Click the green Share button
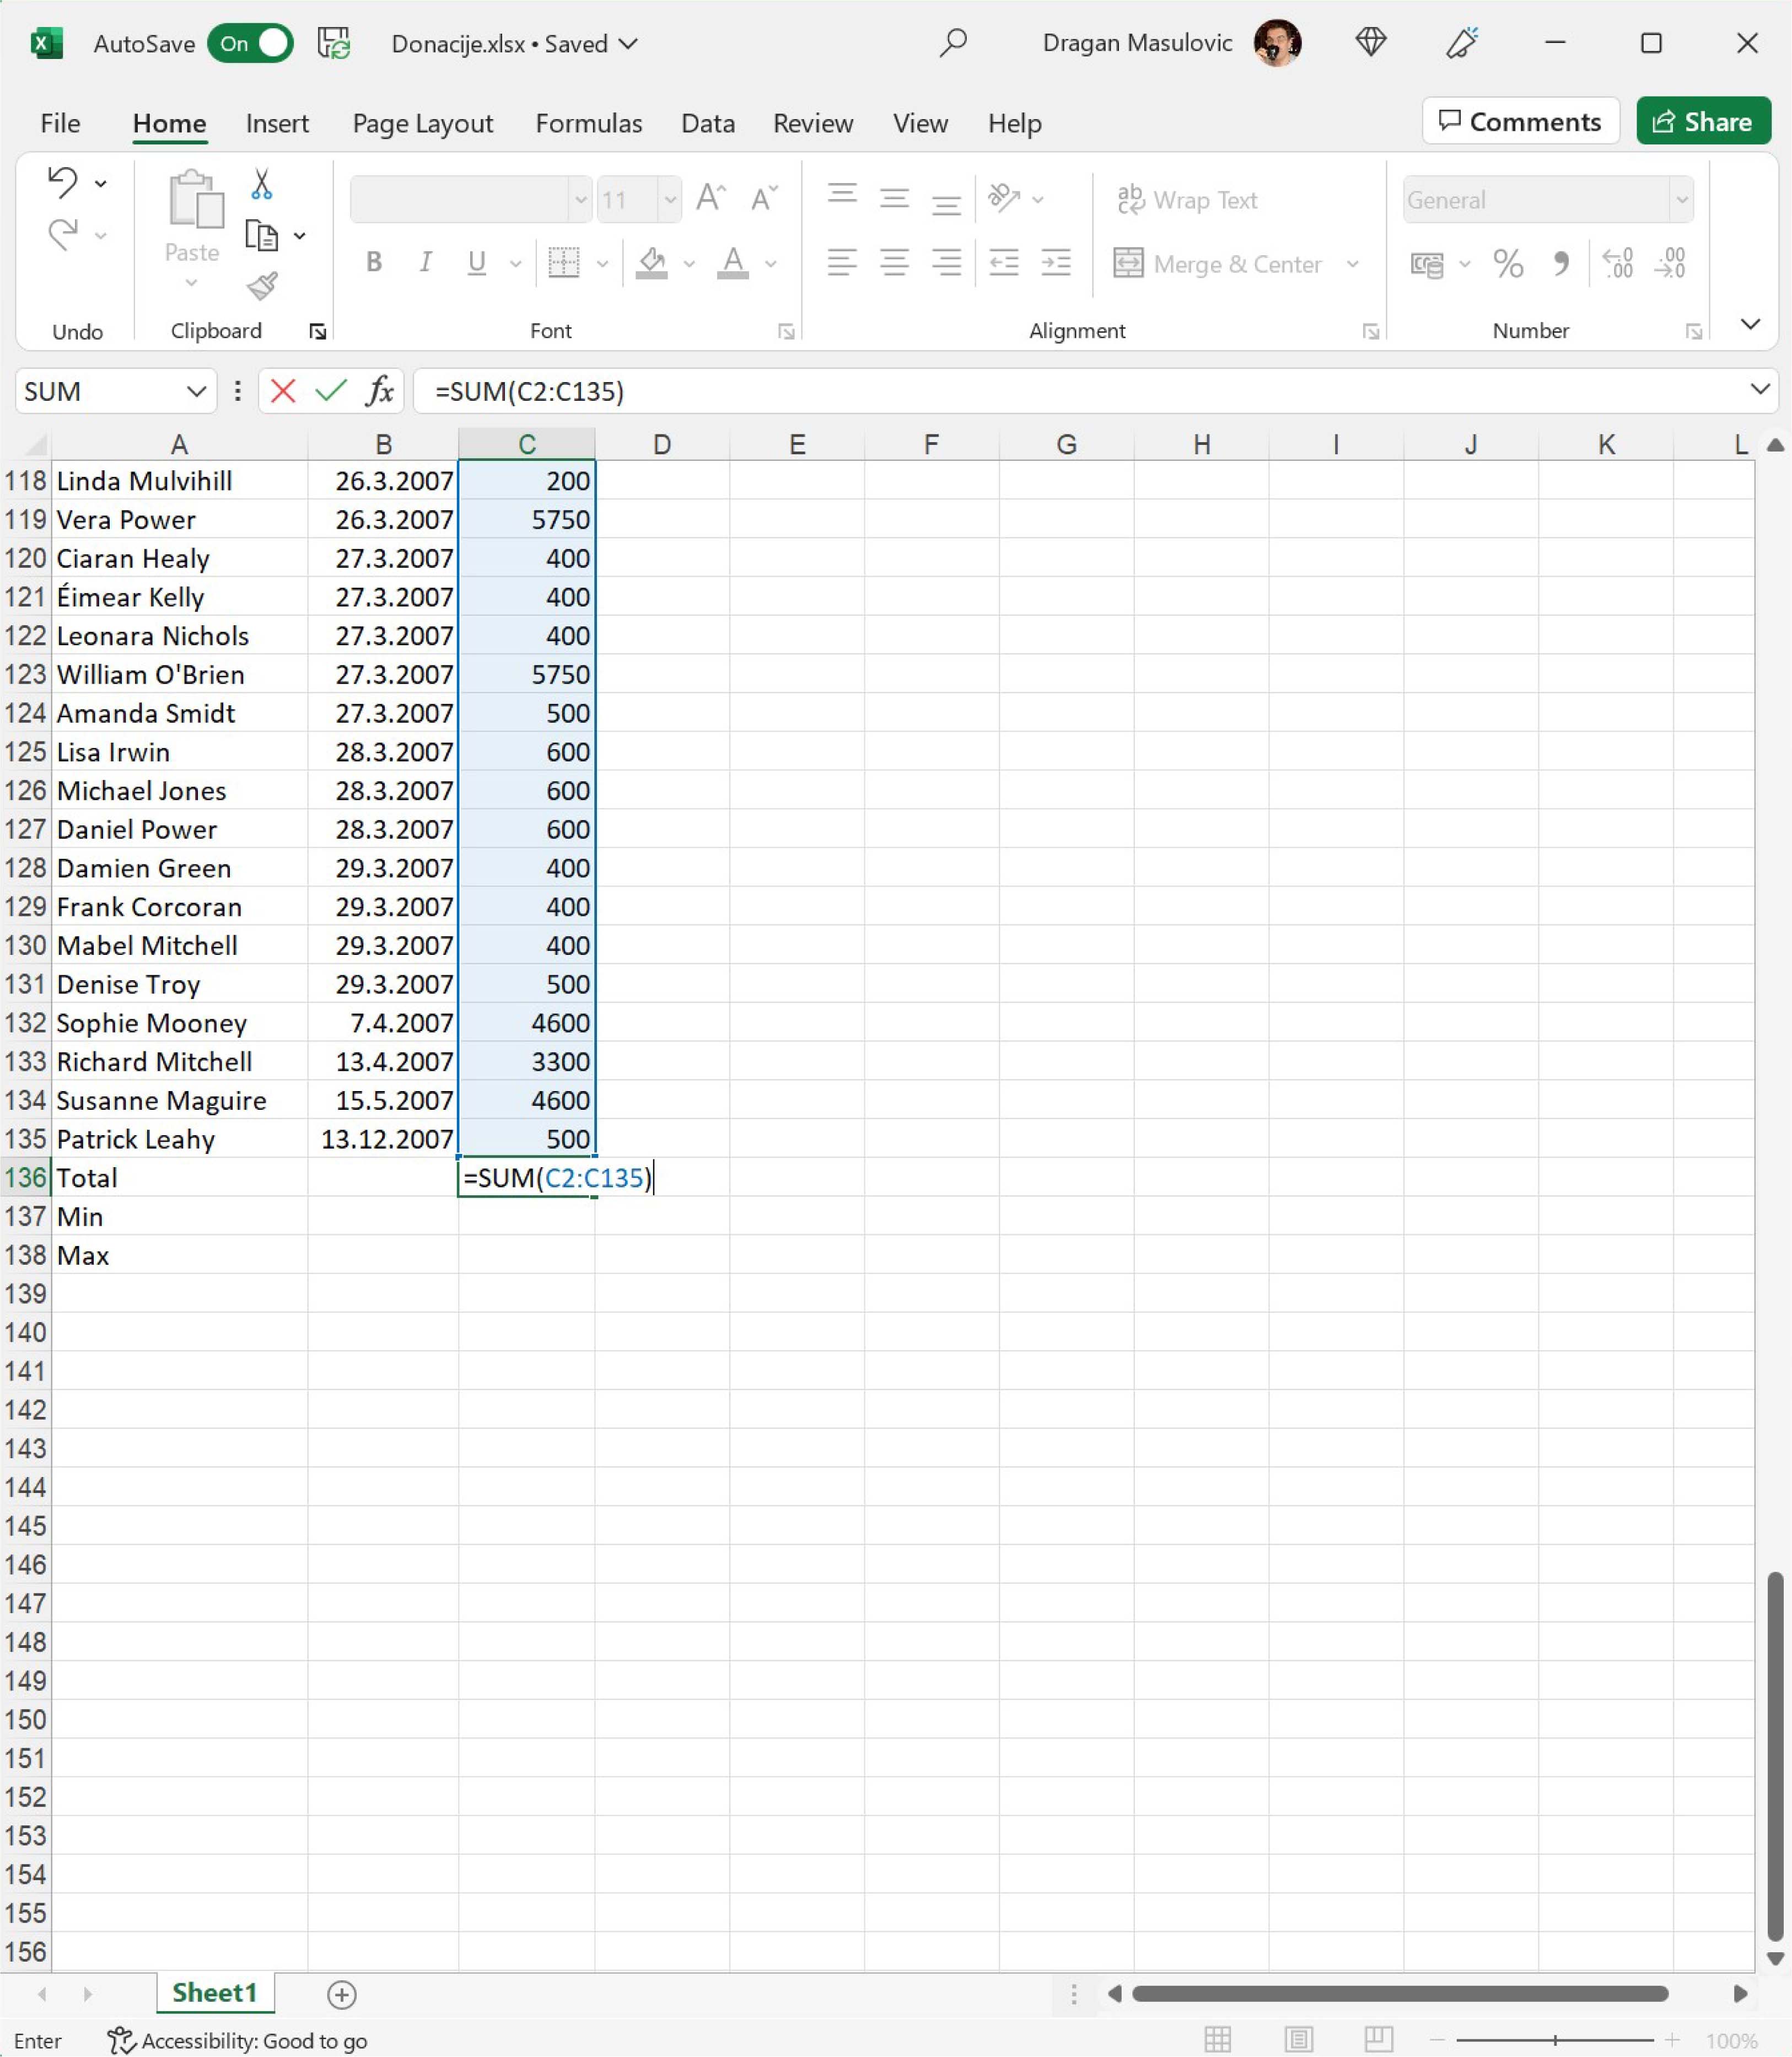1792x2057 pixels. coord(1703,121)
